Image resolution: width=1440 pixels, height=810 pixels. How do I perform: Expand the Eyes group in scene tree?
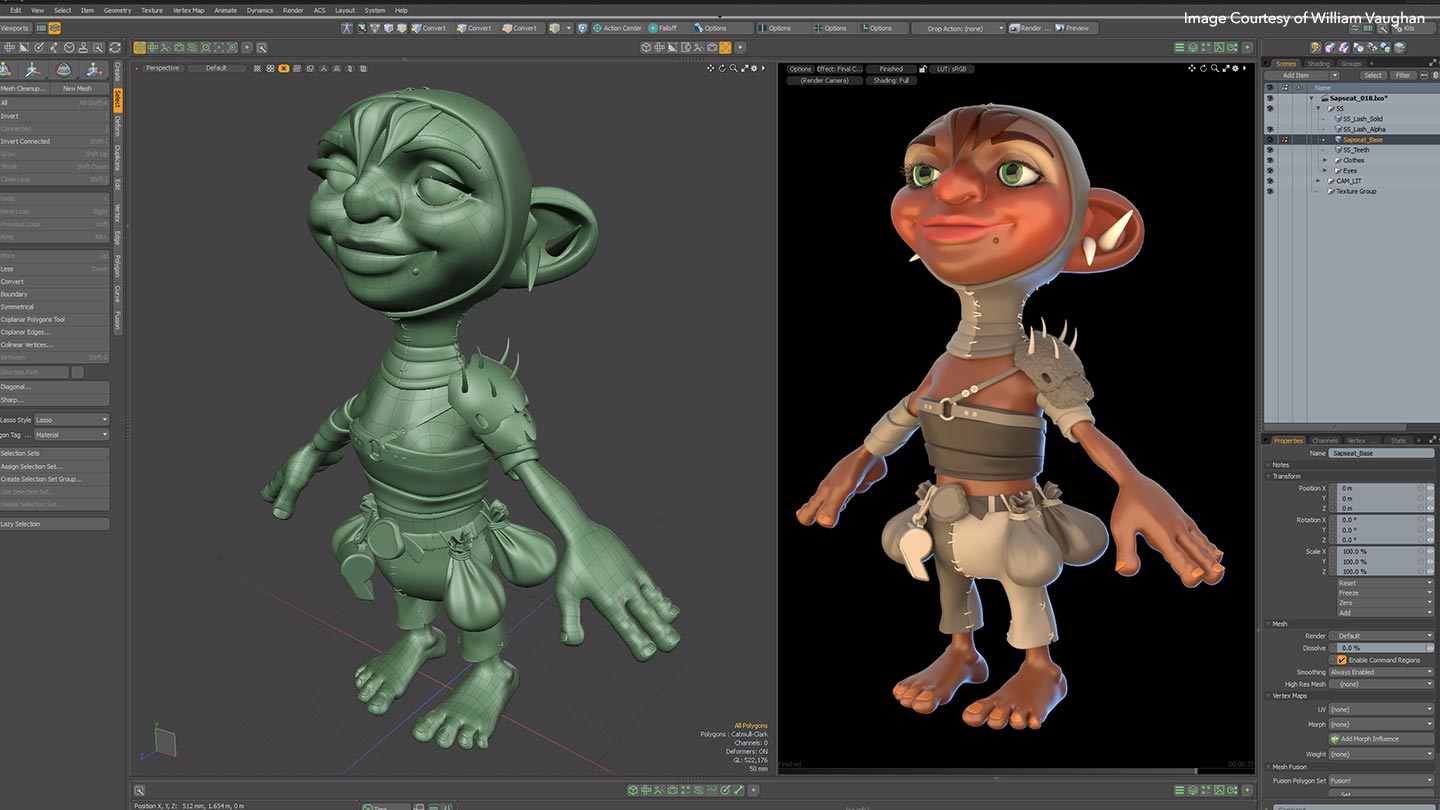1325,171
